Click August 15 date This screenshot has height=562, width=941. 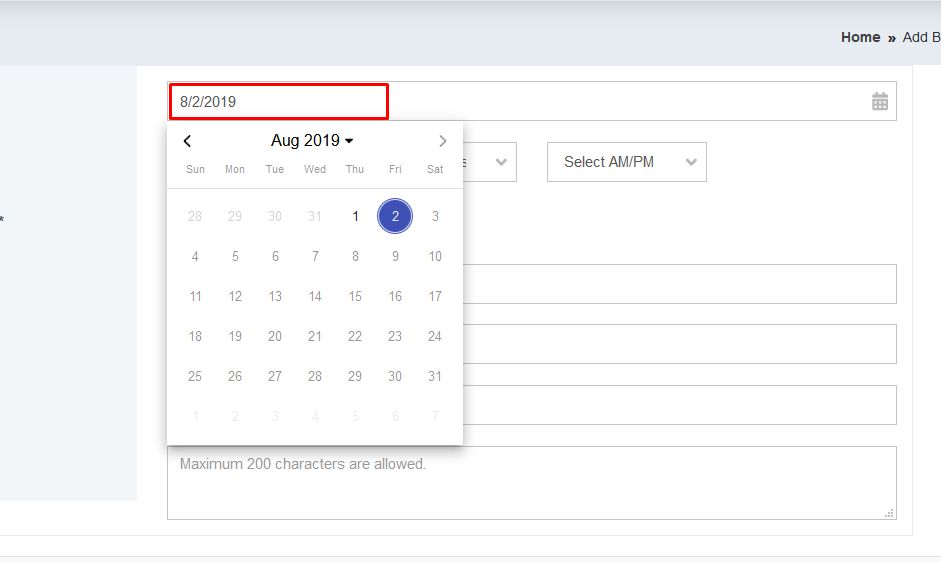coord(355,297)
